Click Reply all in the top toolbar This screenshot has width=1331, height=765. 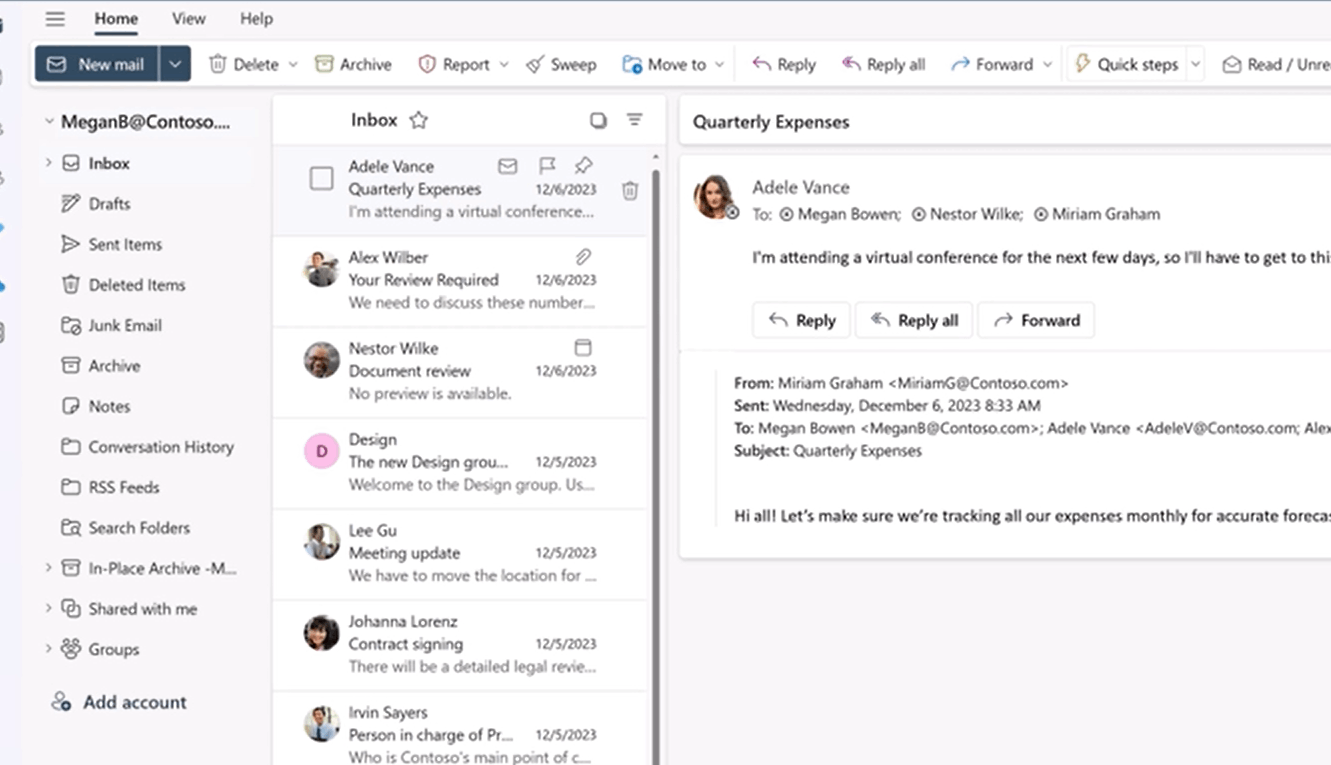click(883, 64)
